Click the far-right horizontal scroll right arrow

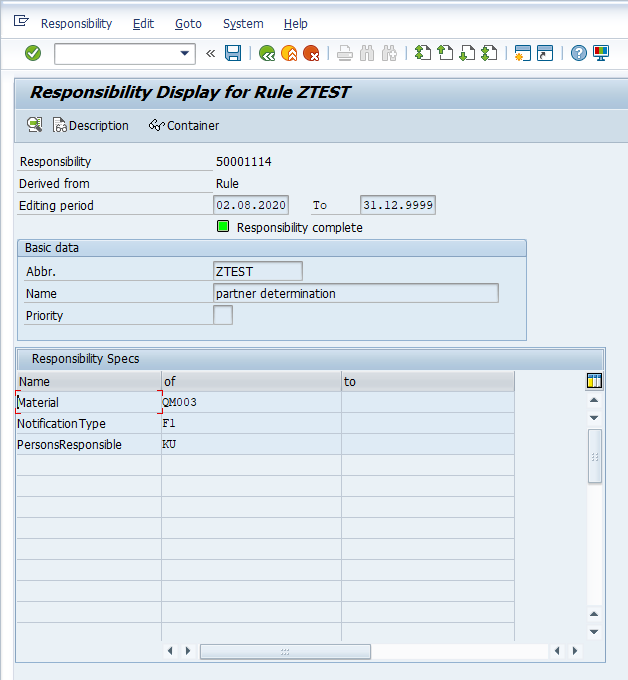(x=575, y=651)
